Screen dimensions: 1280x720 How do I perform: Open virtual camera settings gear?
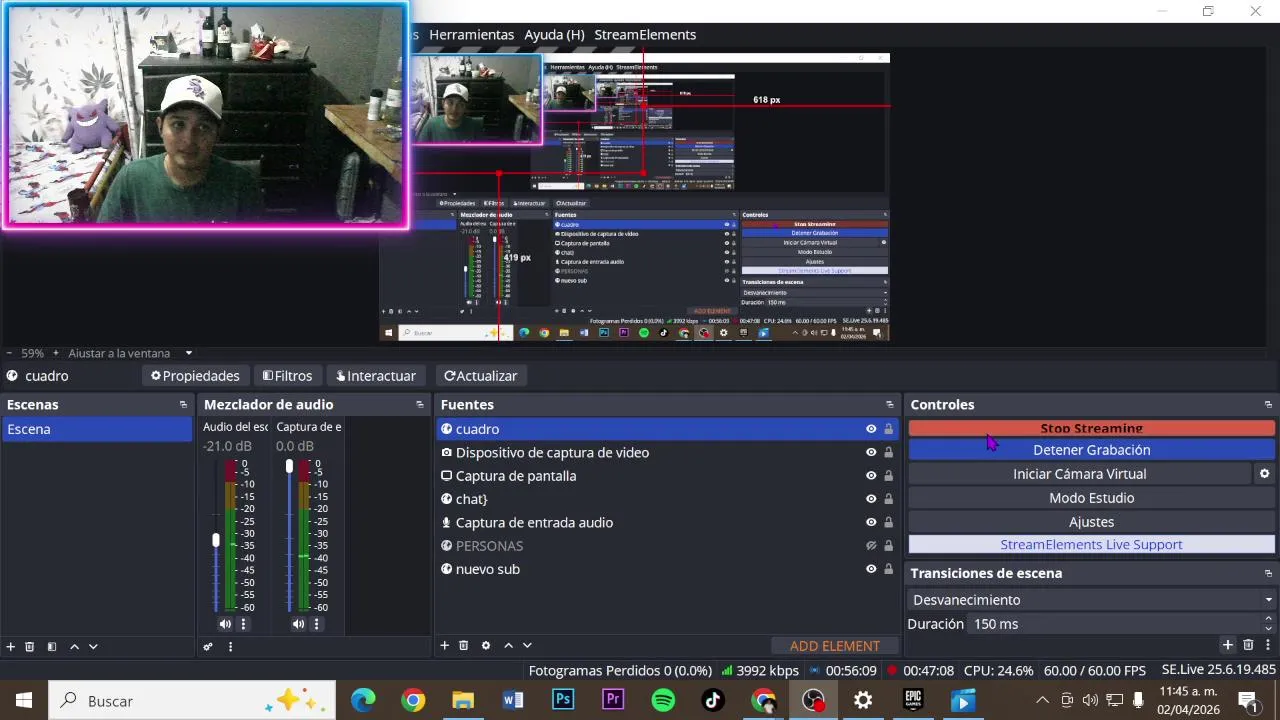coord(1264,474)
